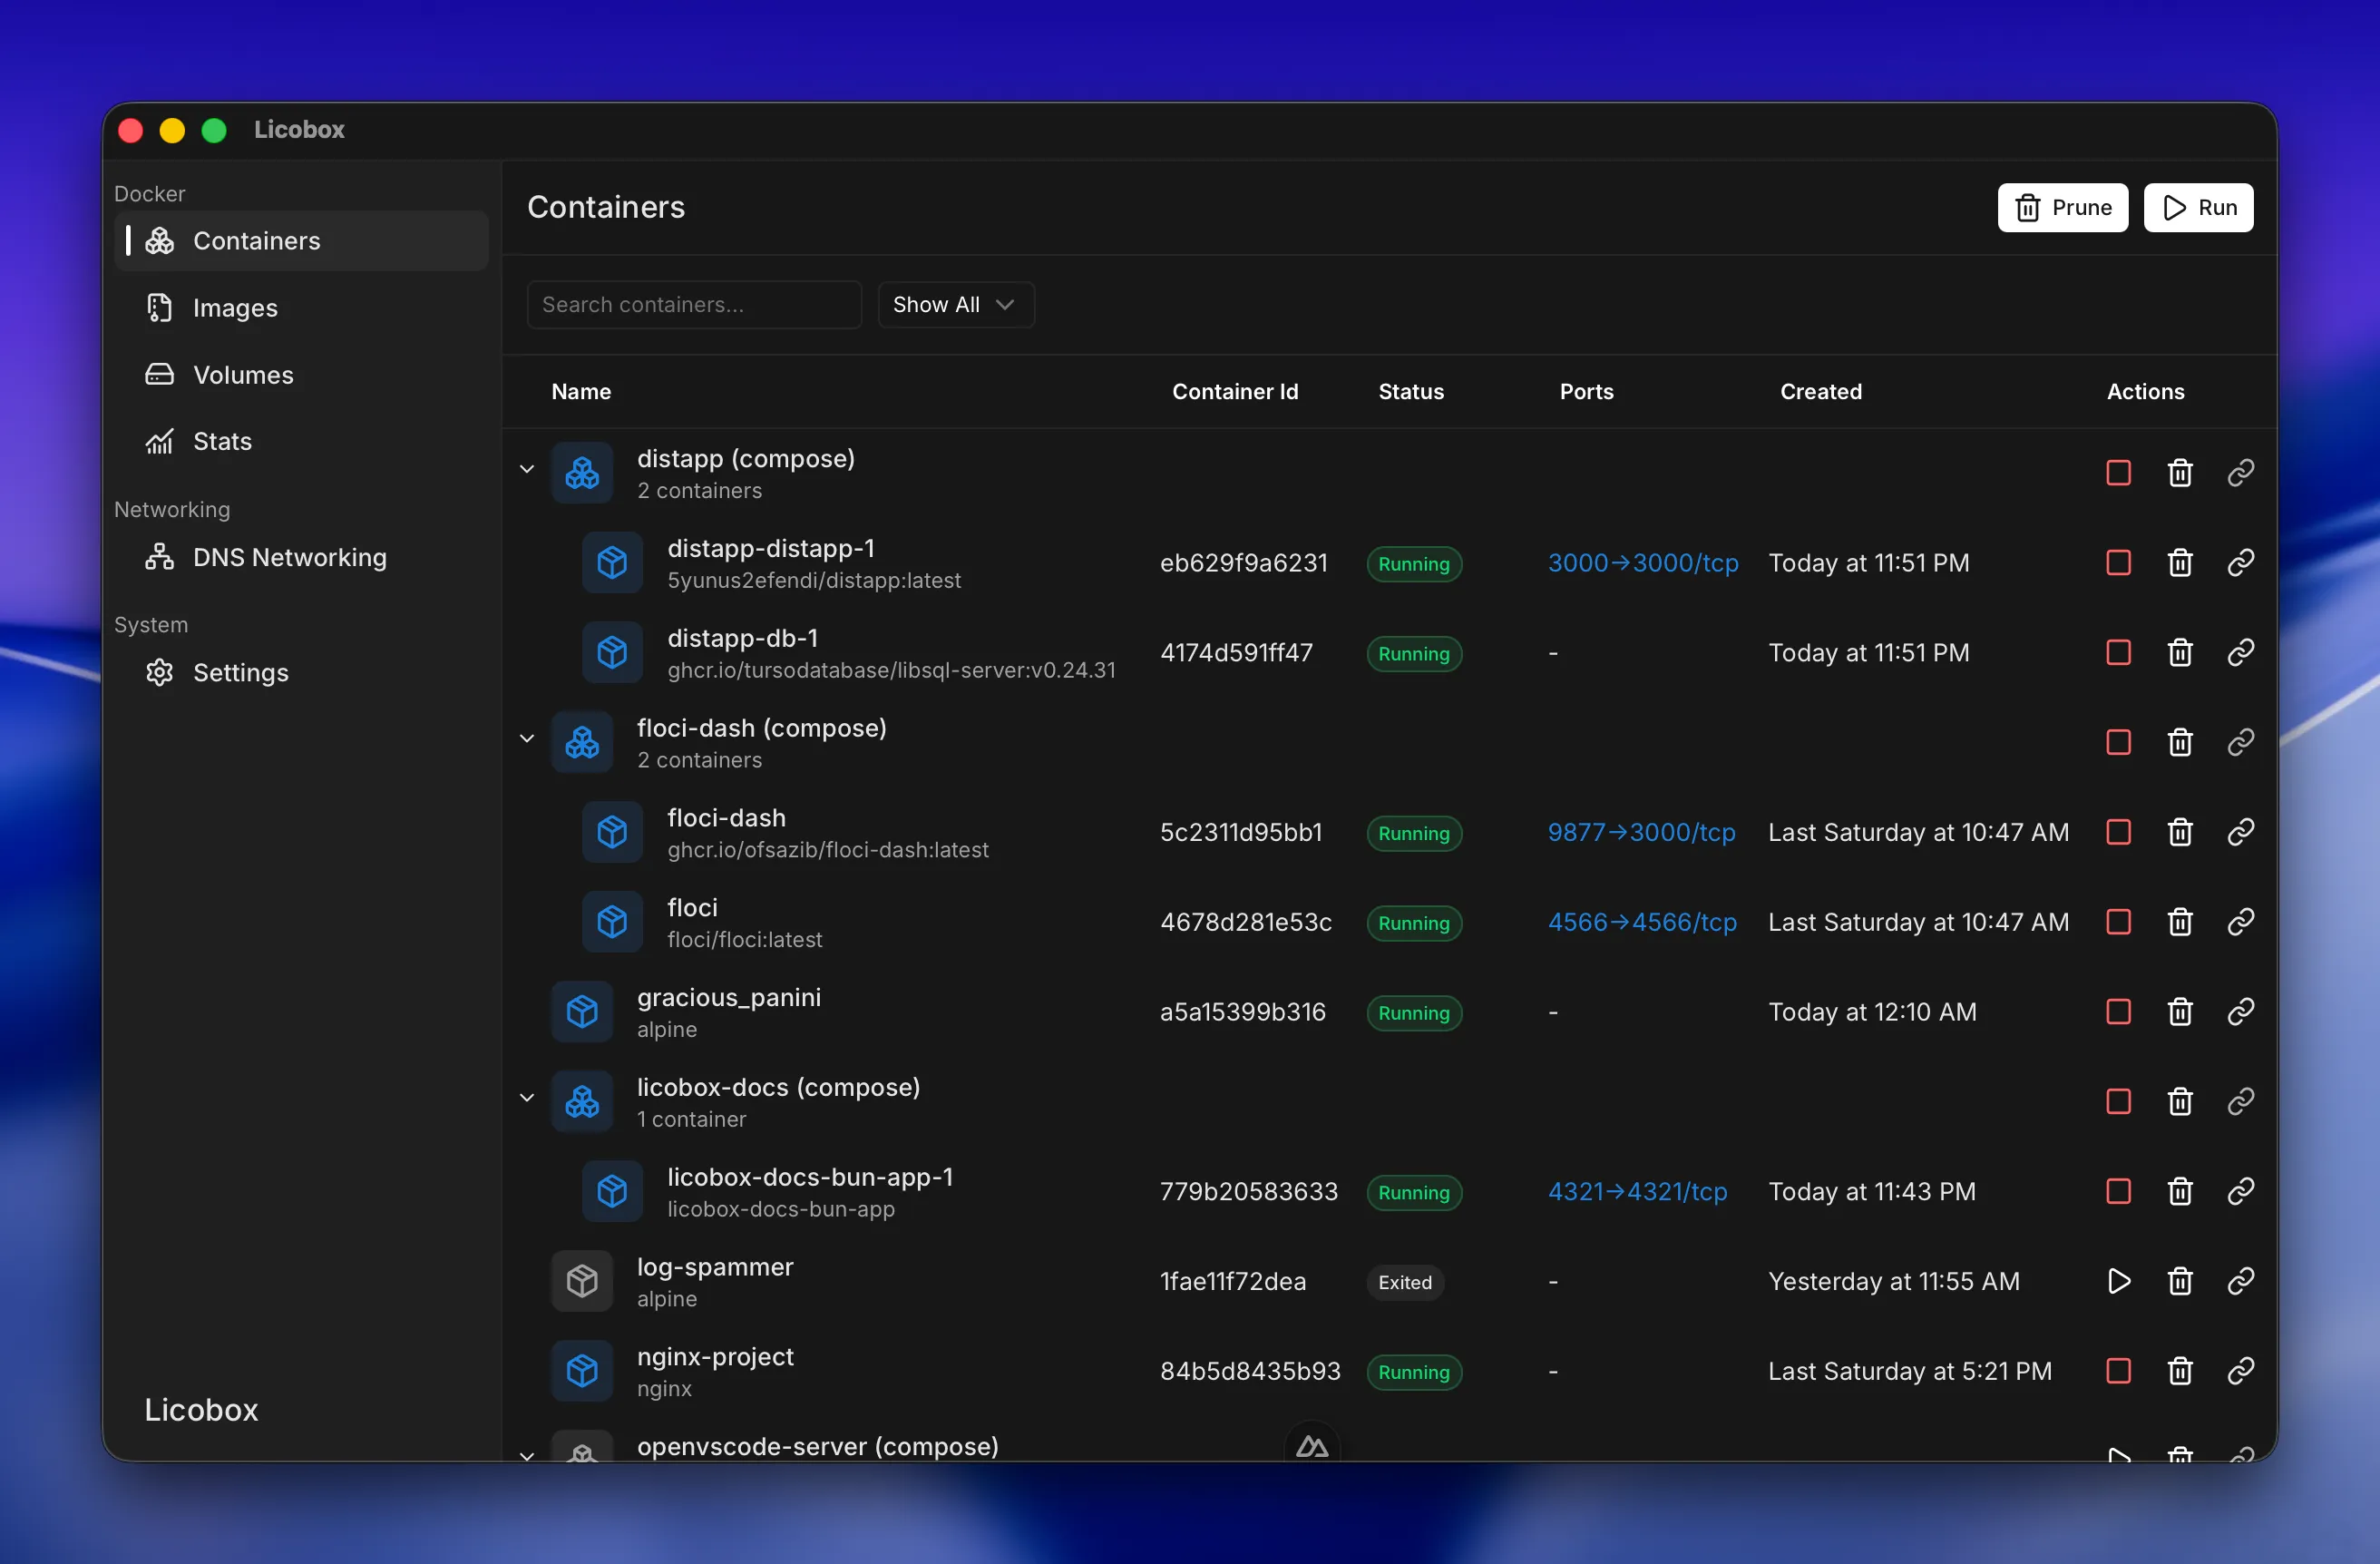The height and width of the screenshot is (1564, 2380).
Task: Click the Container Id column header
Action: coord(1235,392)
